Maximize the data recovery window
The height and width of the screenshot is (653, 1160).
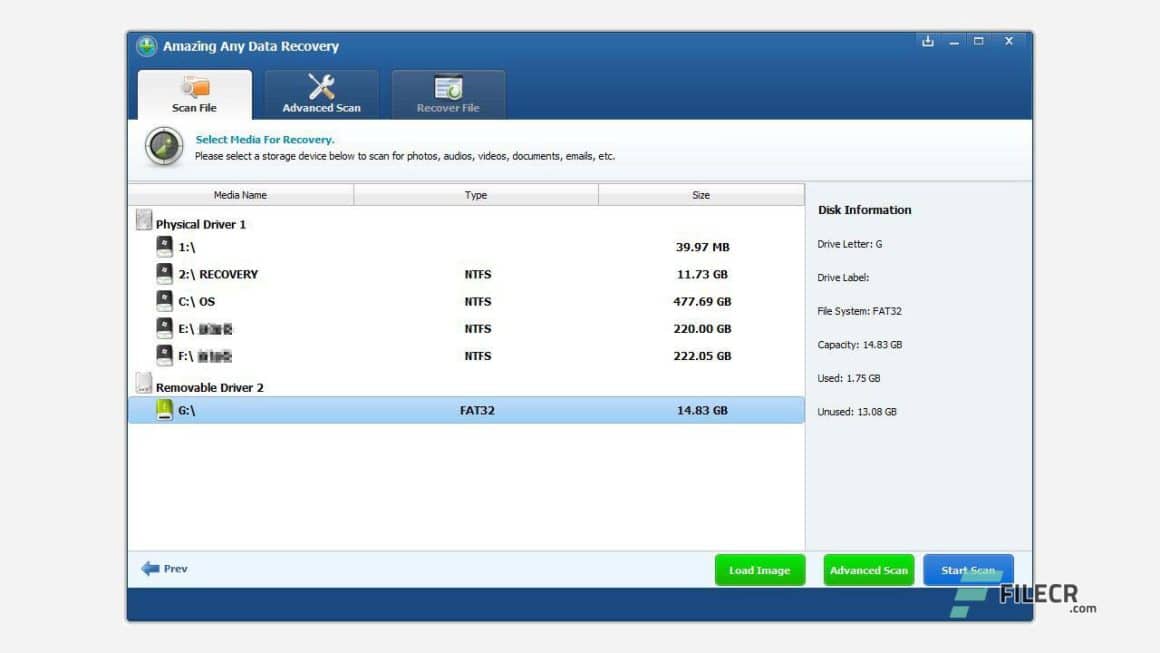click(x=979, y=41)
